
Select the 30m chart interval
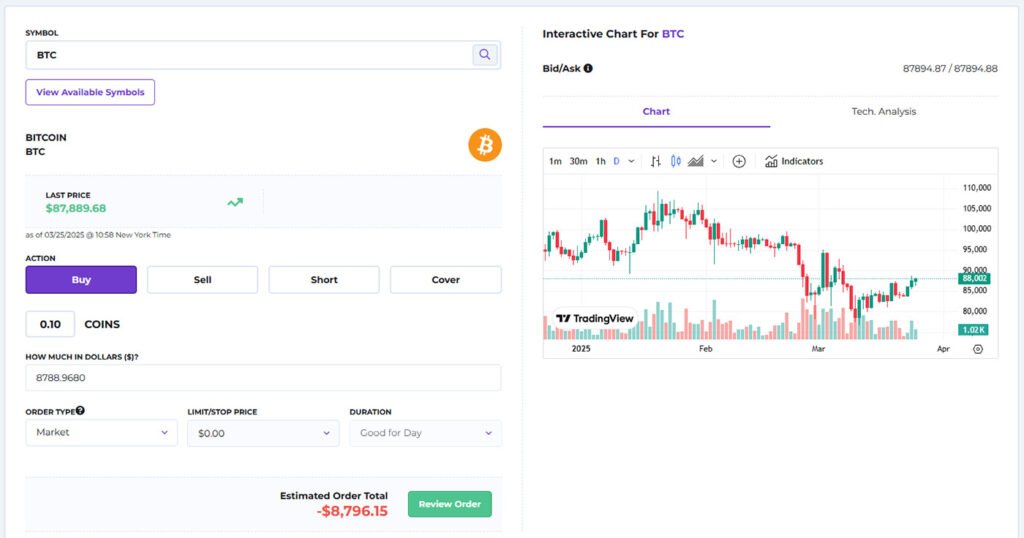click(x=578, y=161)
